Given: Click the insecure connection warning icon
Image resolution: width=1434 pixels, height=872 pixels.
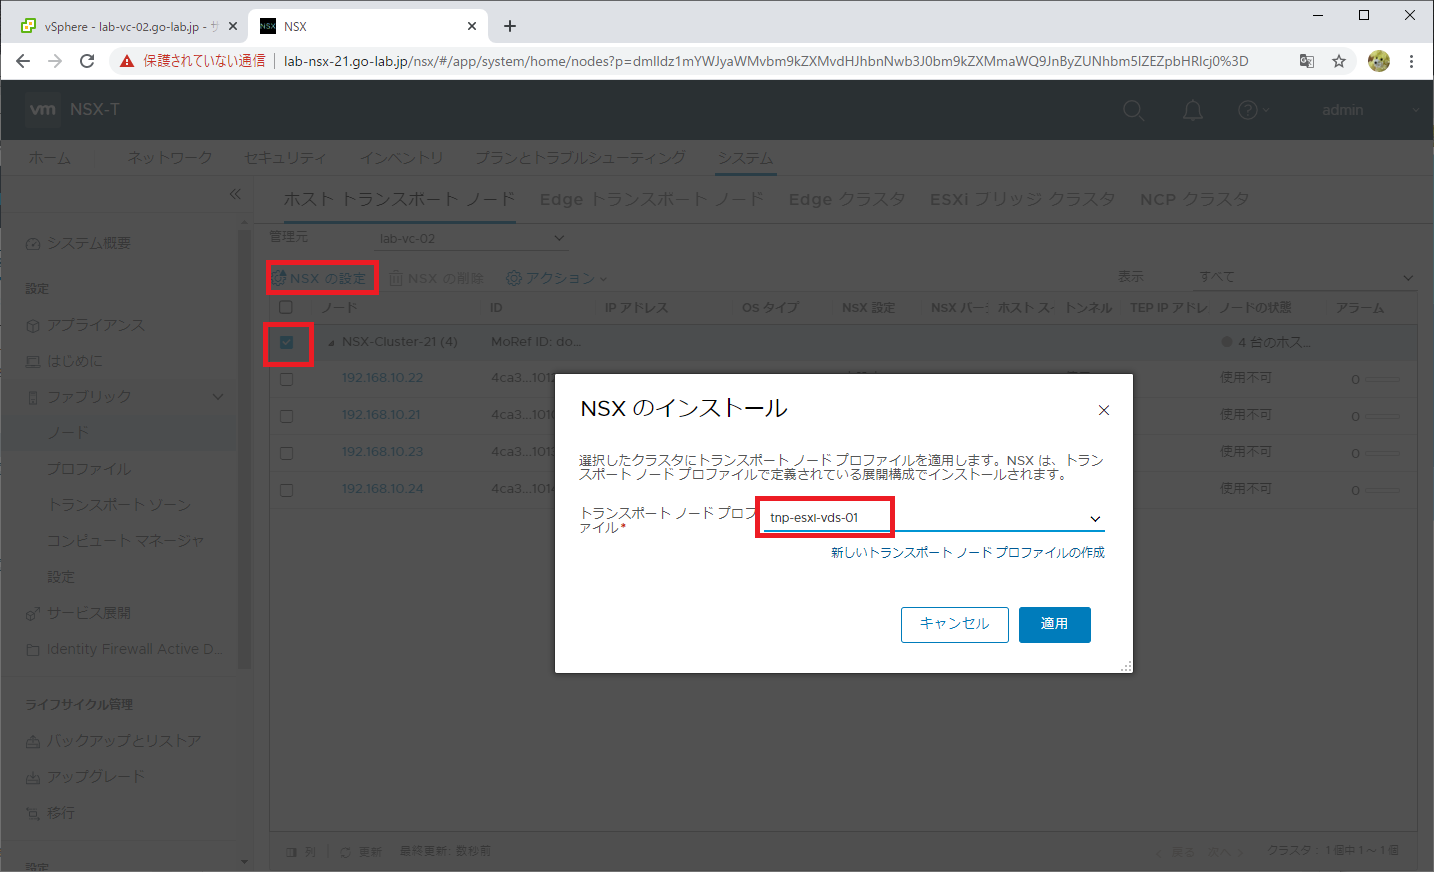Looking at the screenshot, I should tap(127, 61).
